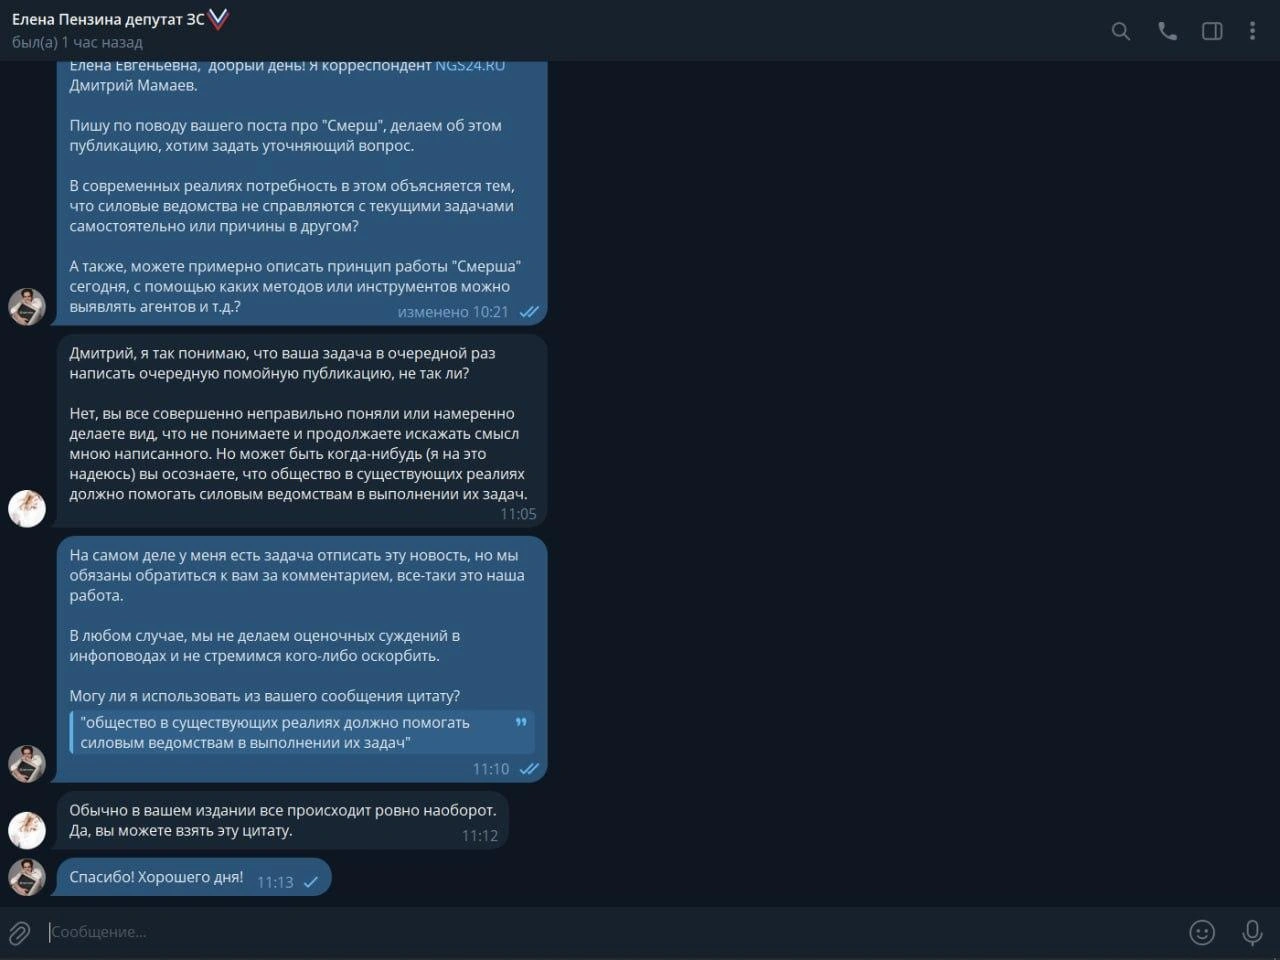Click the verified badge next to chat name
The height and width of the screenshot is (960, 1280).
point(218,18)
